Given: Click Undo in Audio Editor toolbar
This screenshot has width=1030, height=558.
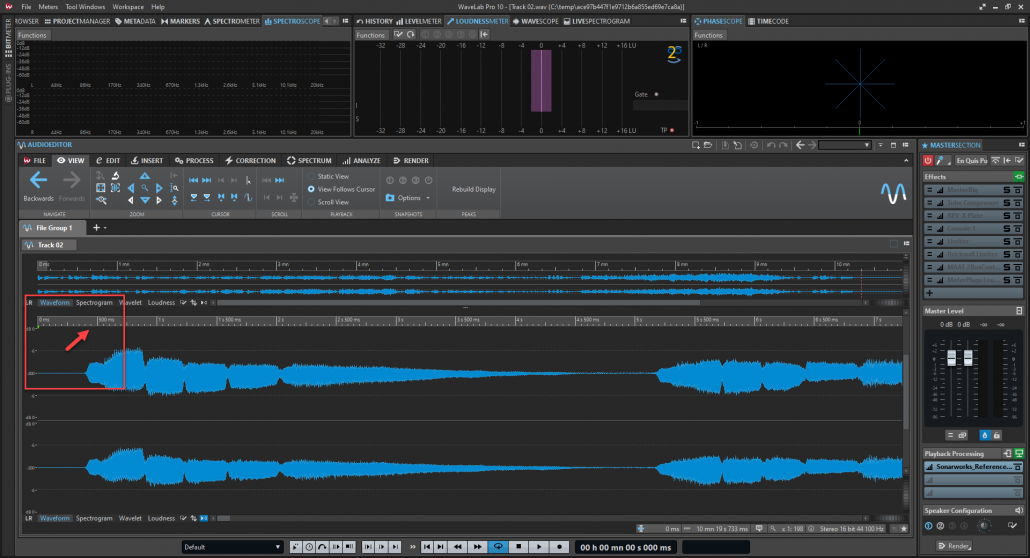Looking at the screenshot, I should coord(771,145).
